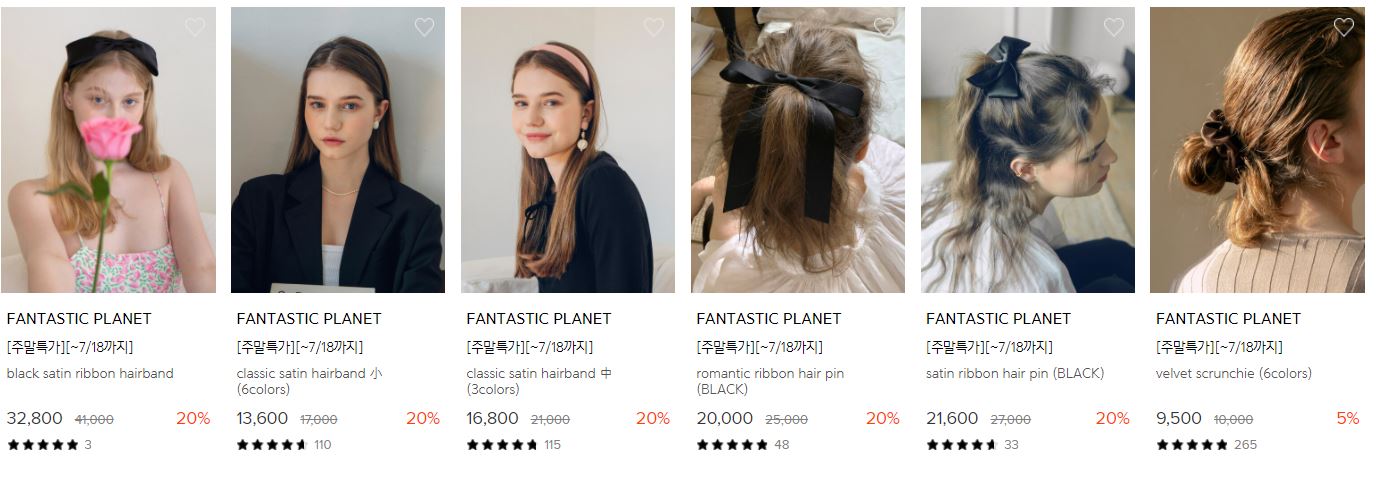Viewport: 1376px width, 483px height.
Task: Add satin ribbon hair pin to wishlist
Action: [1114, 27]
